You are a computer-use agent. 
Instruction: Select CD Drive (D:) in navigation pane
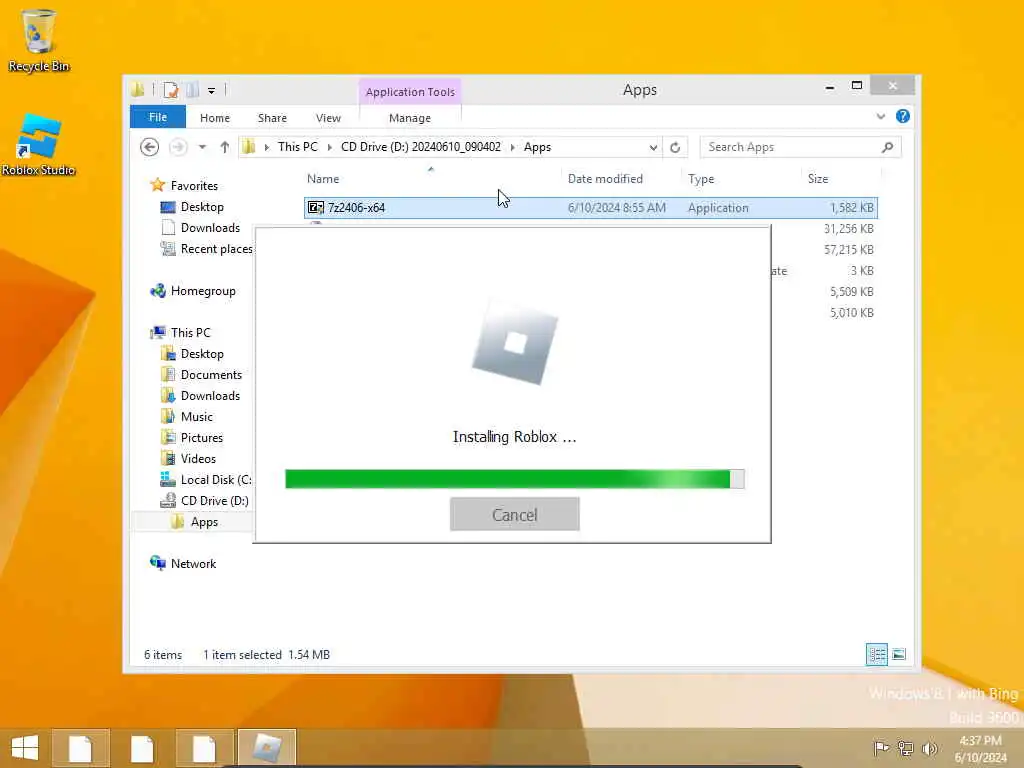pos(214,500)
